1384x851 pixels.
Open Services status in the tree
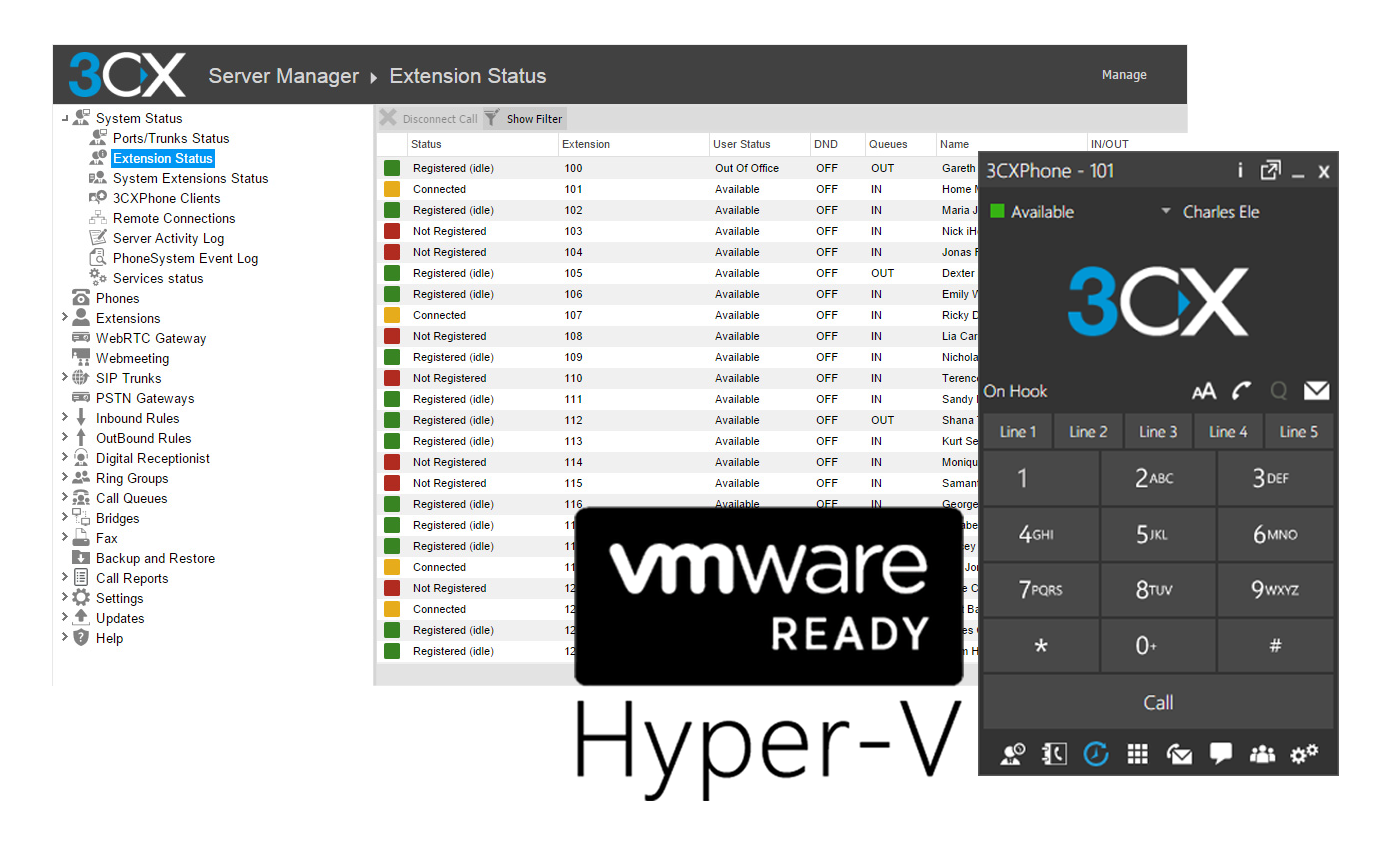pos(158,278)
